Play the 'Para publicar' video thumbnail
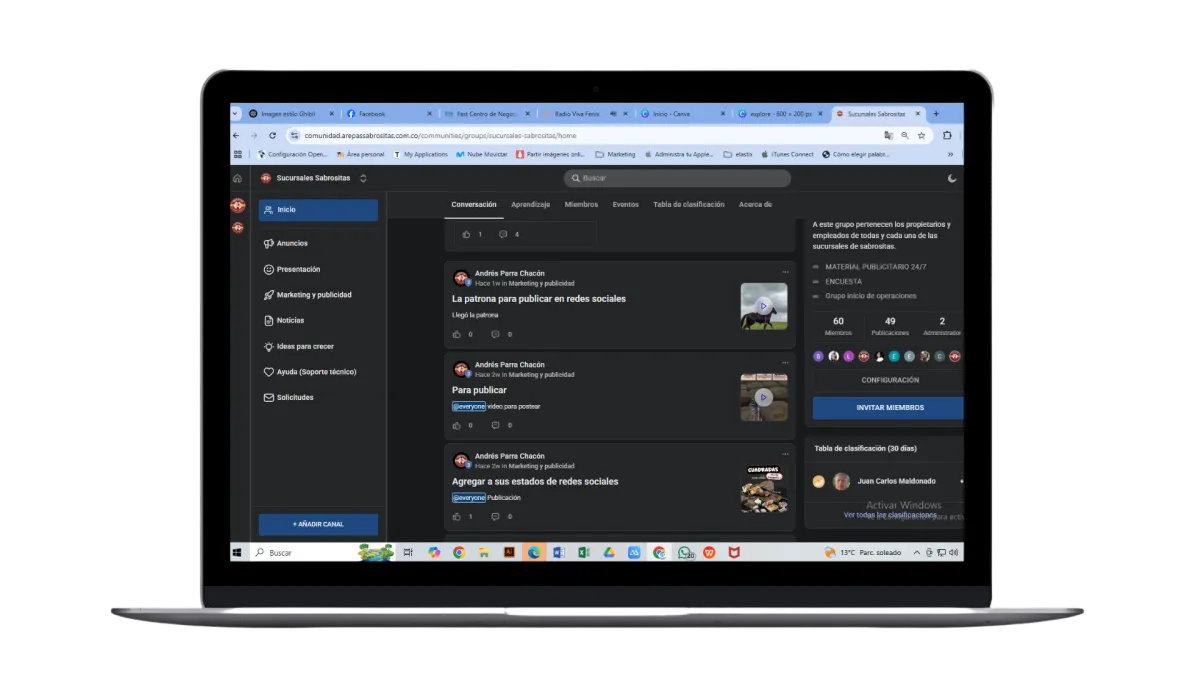This screenshot has height=675, width=1200. [764, 397]
